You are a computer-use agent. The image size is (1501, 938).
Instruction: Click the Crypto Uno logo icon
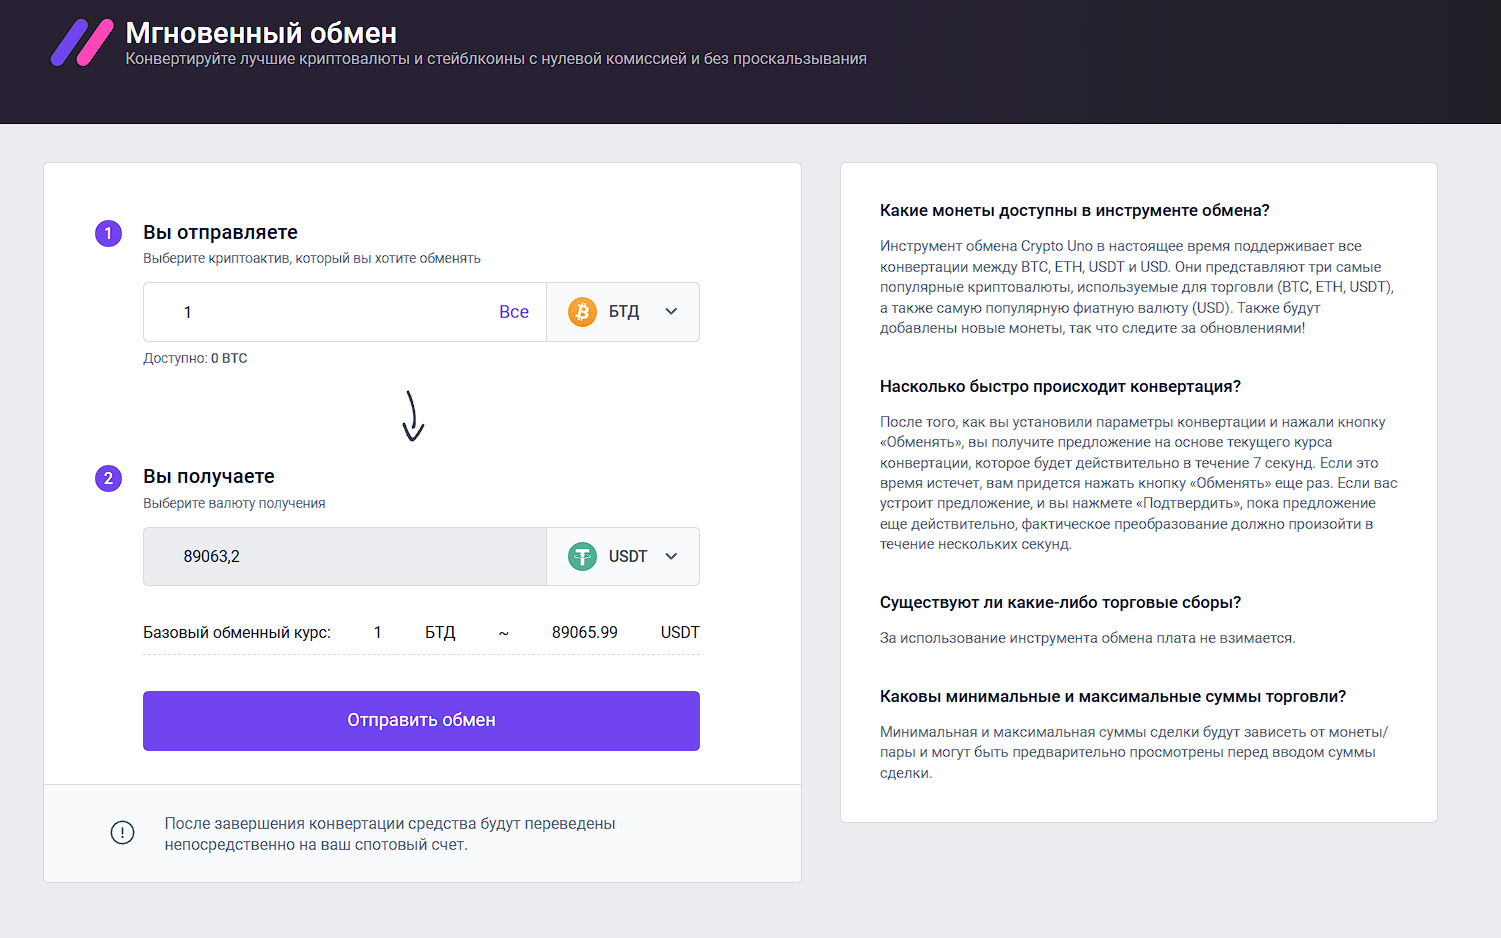(82, 43)
